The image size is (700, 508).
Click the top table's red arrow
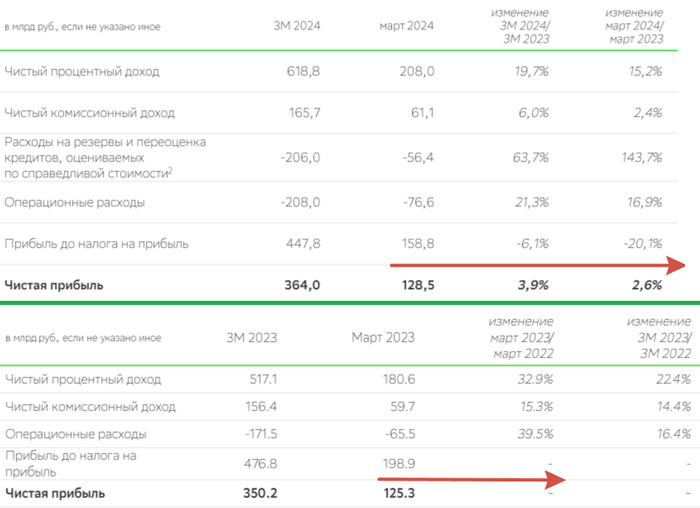pyautogui.click(x=537, y=265)
